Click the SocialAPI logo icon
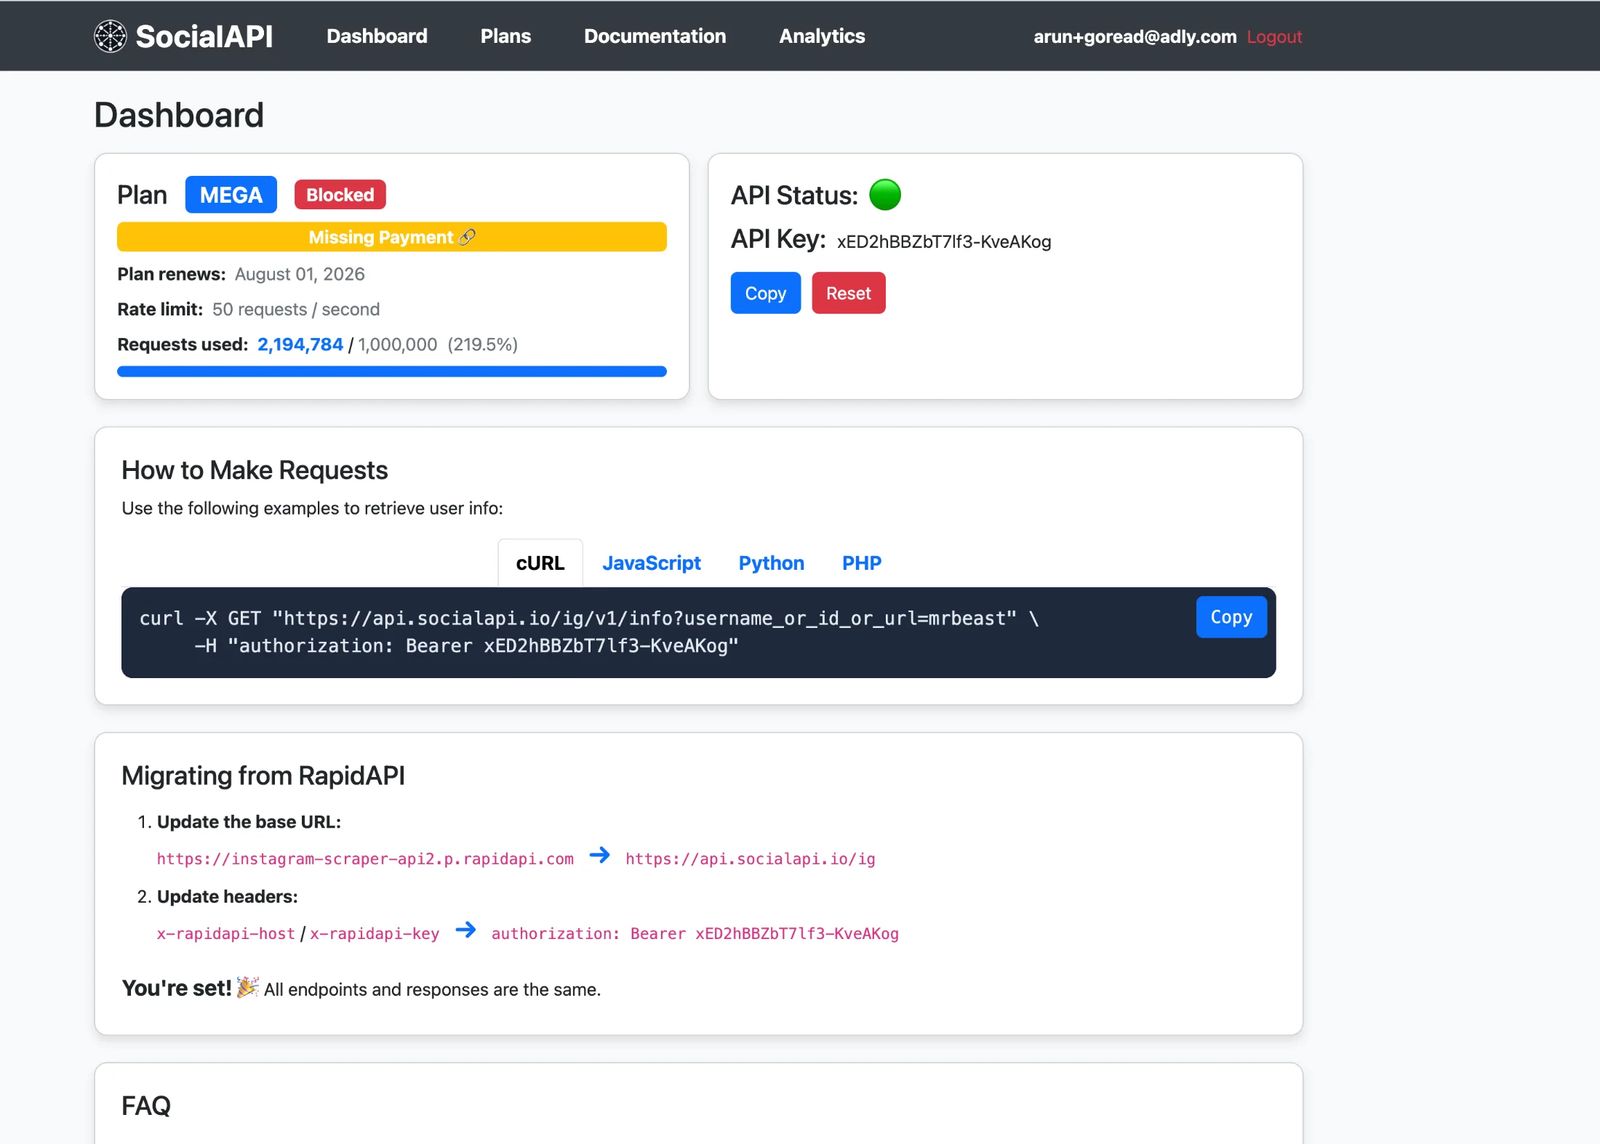Viewport: 1600px width, 1144px height. click(110, 36)
